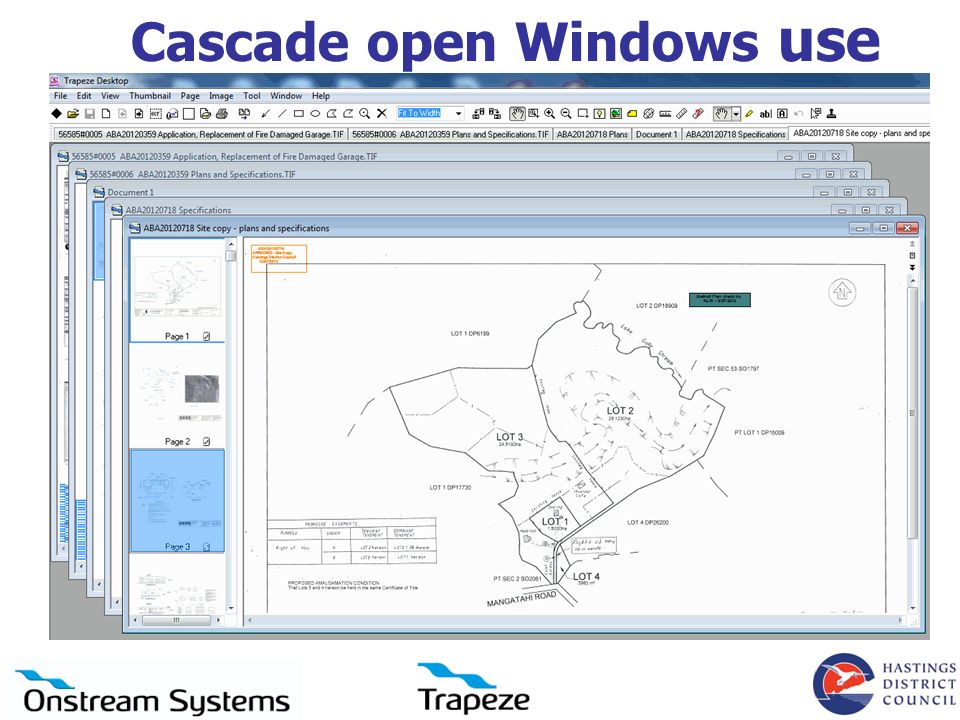Open the Help menu

(x=321, y=96)
